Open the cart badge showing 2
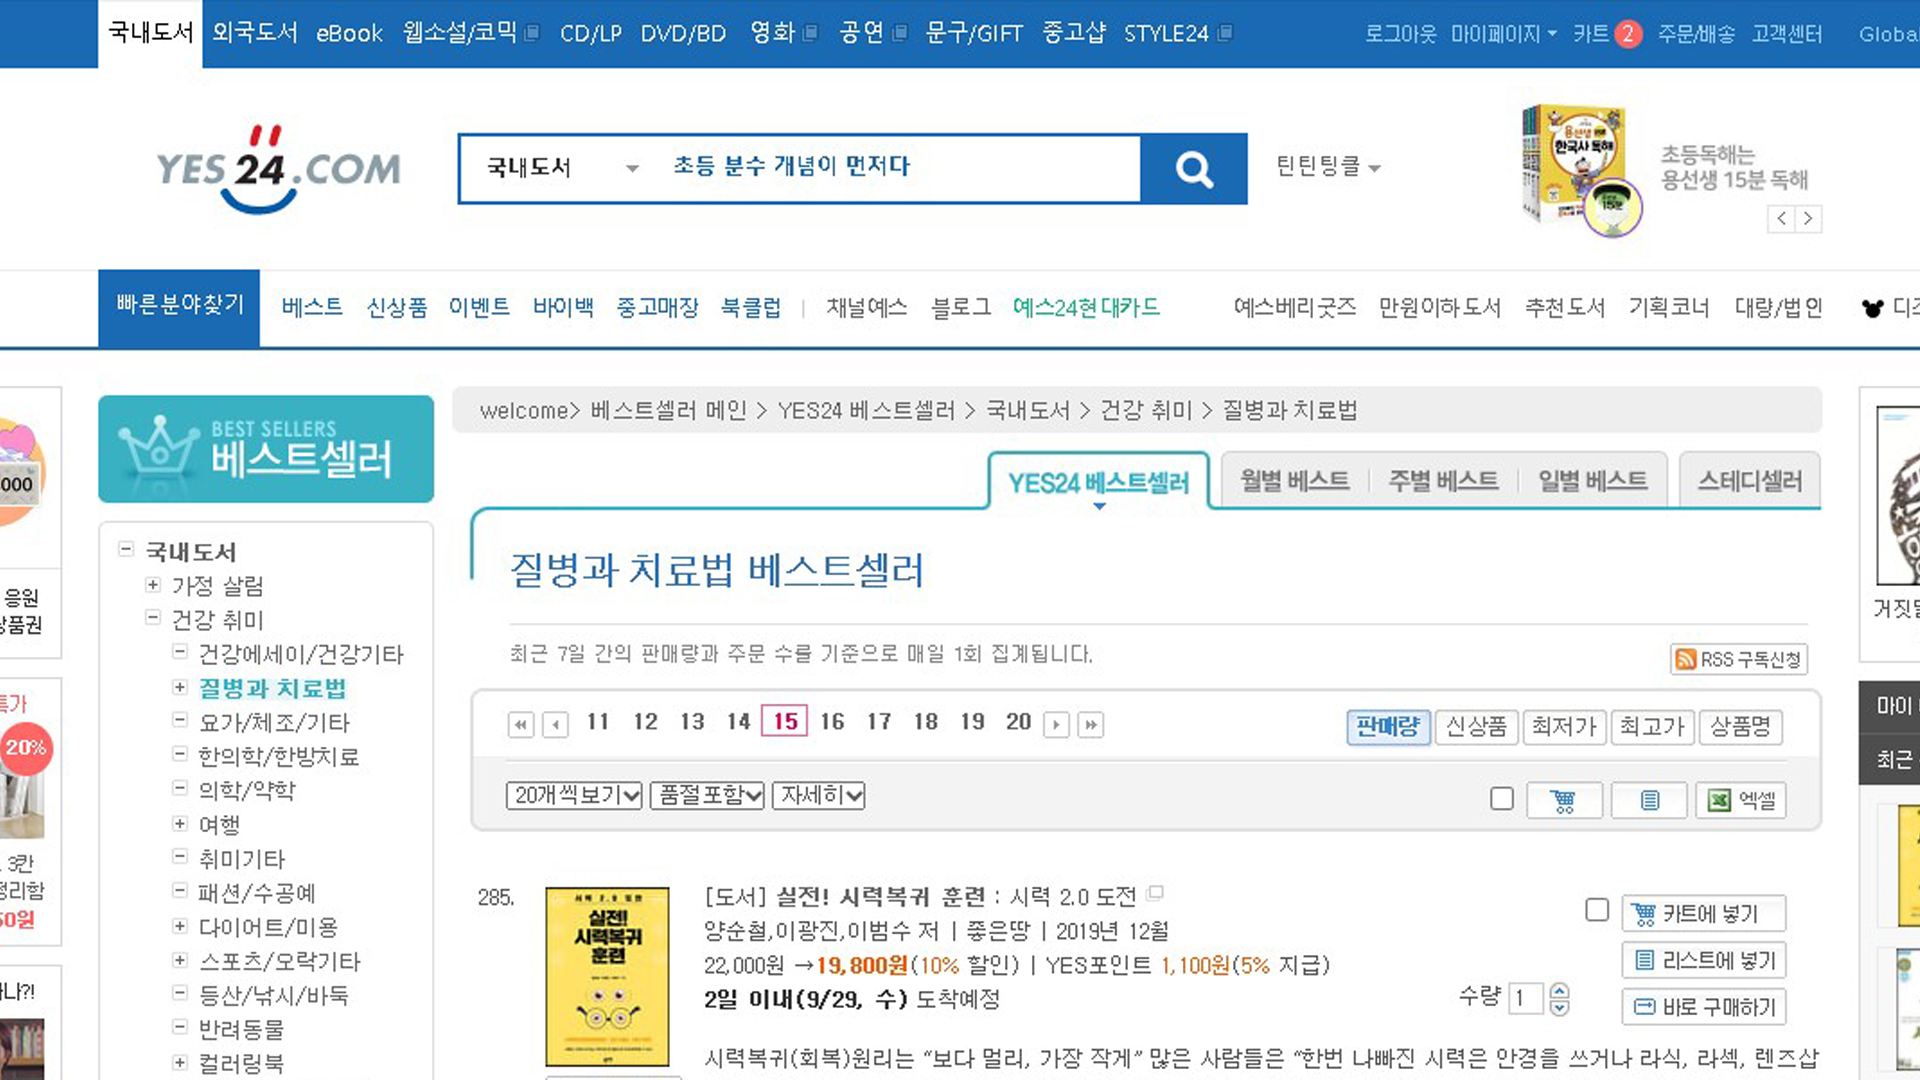The image size is (1920, 1080). [x=1628, y=34]
